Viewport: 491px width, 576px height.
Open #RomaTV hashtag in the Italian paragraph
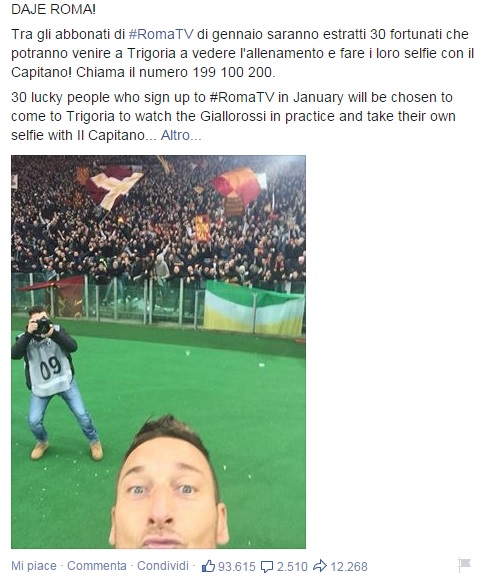(x=161, y=34)
